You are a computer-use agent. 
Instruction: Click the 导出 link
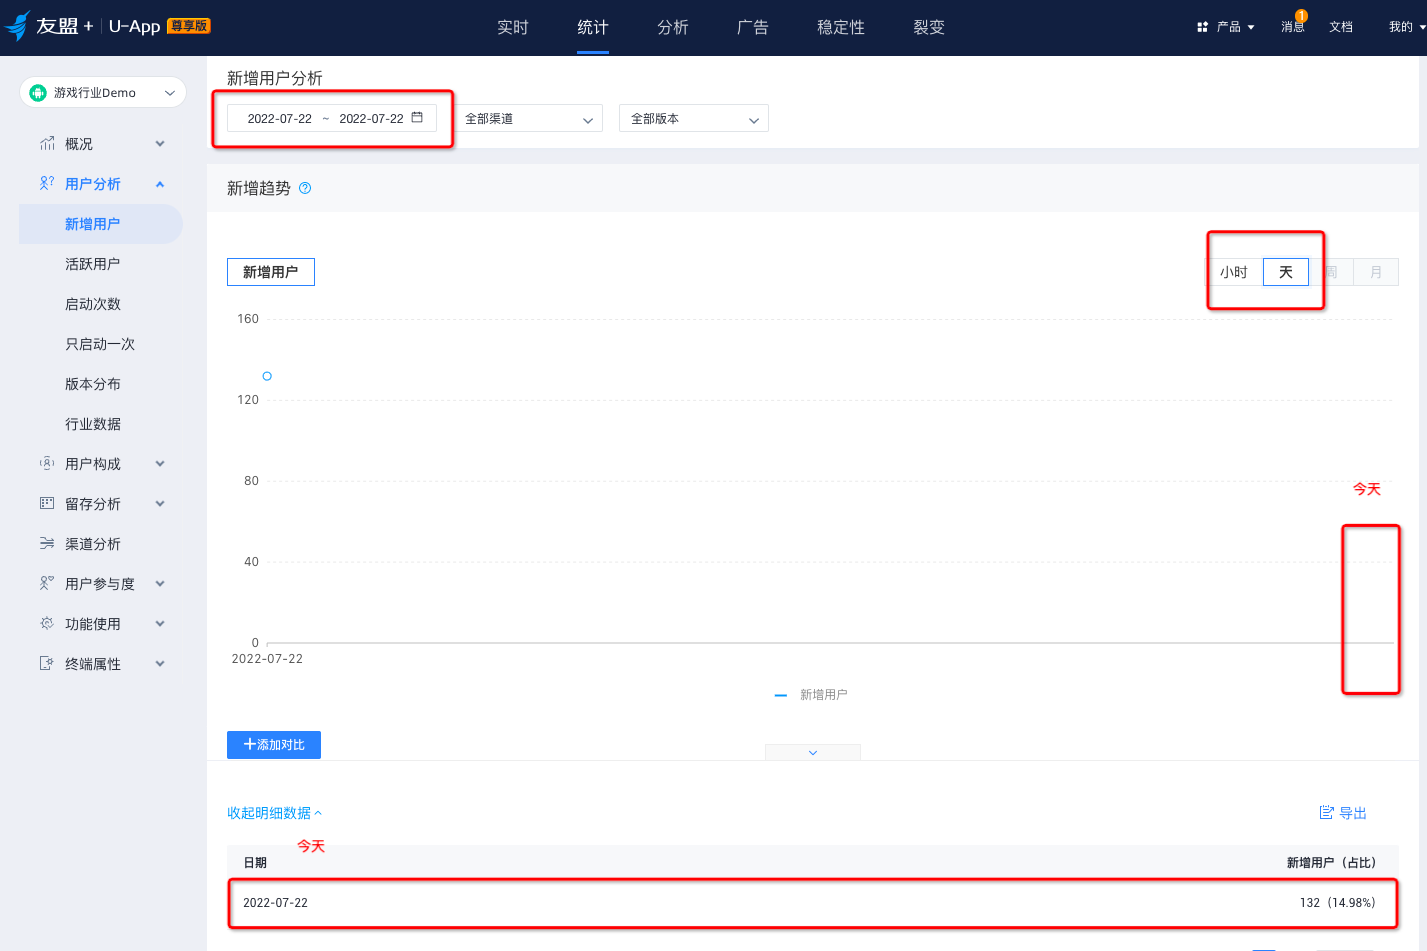pyautogui.click(x=1353, y=813)
